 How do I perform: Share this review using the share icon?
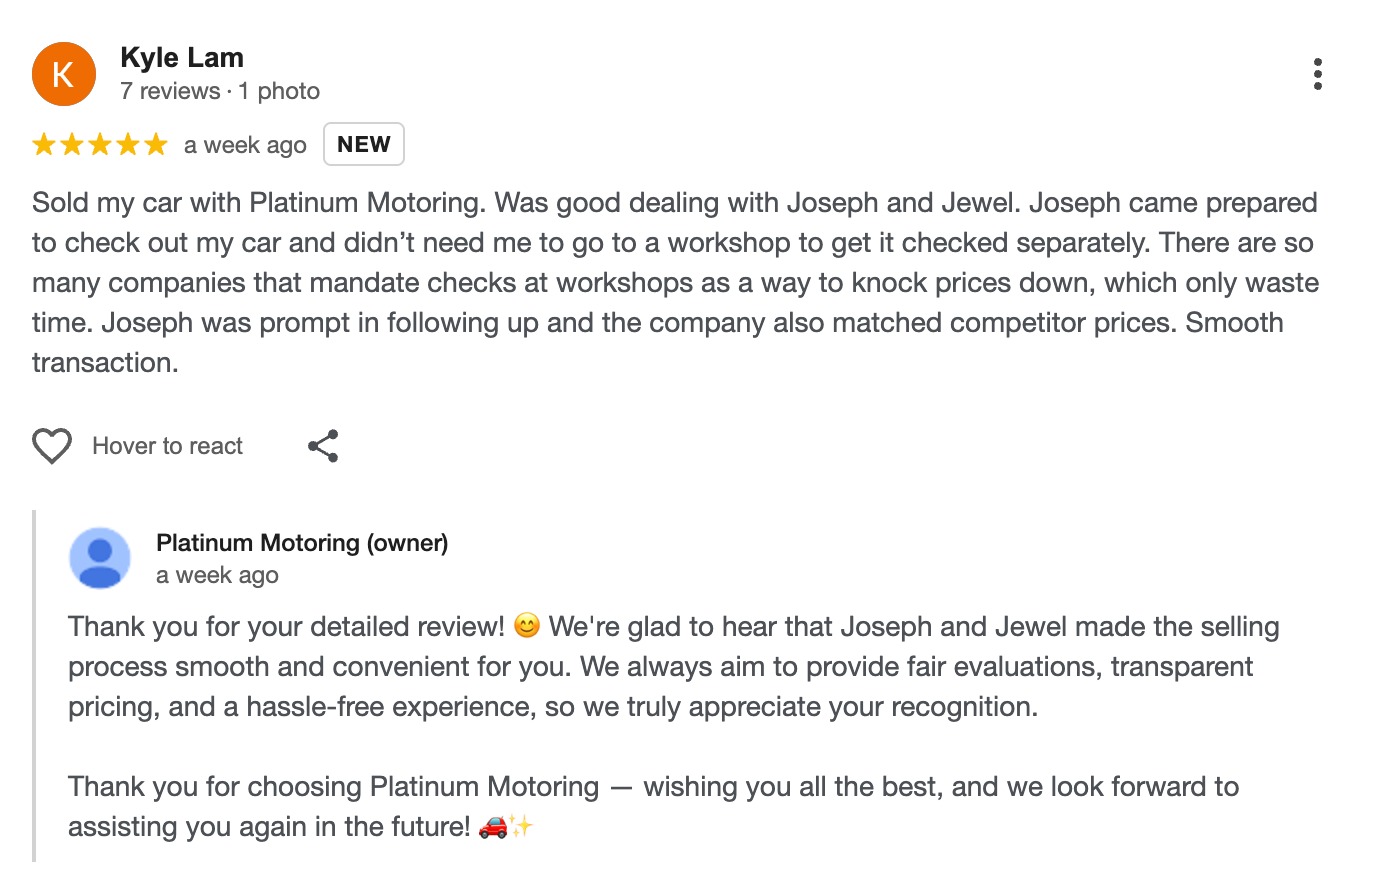pos(323,446)
